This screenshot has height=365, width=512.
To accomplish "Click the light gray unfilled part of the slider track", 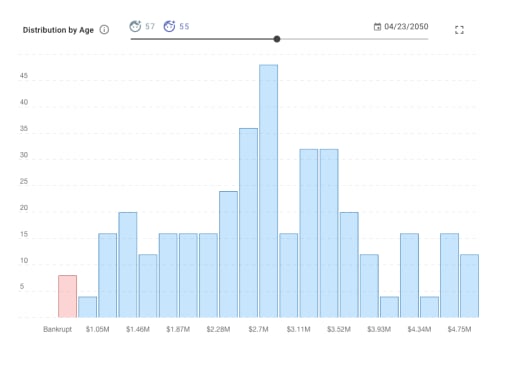I will click(354, 39).
